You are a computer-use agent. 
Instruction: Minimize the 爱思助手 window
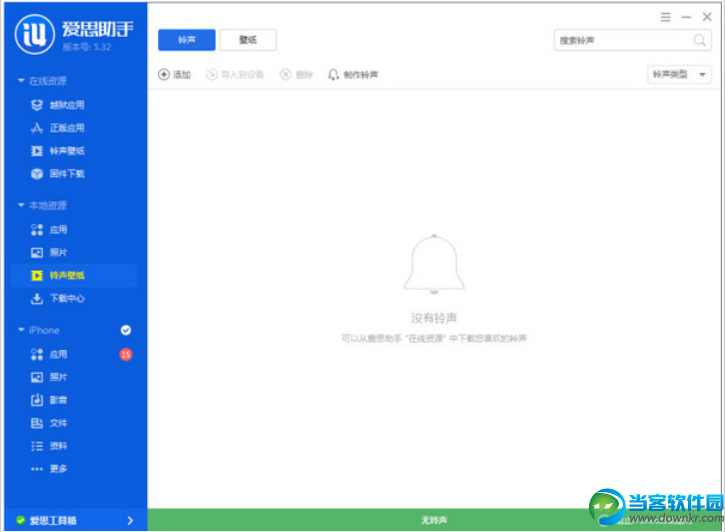pos(686,18)
